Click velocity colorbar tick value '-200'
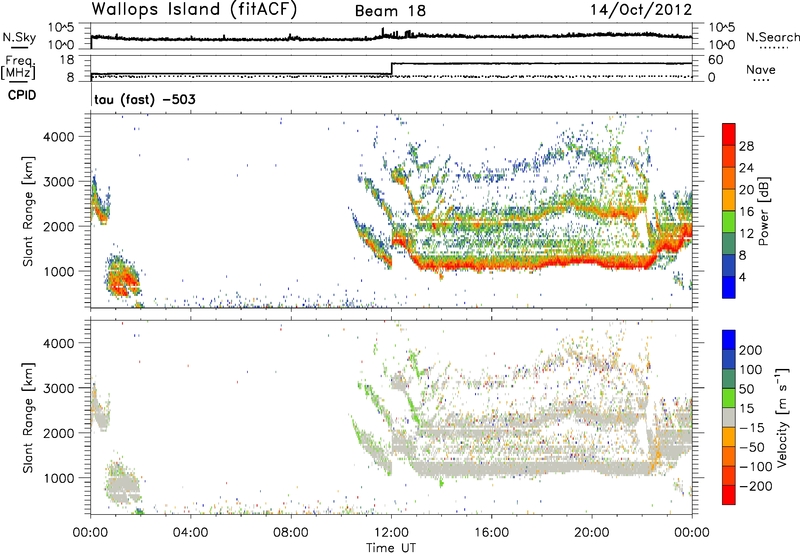Image resolution: width=800 pixels, height=554 pixels. pos(756,486)
